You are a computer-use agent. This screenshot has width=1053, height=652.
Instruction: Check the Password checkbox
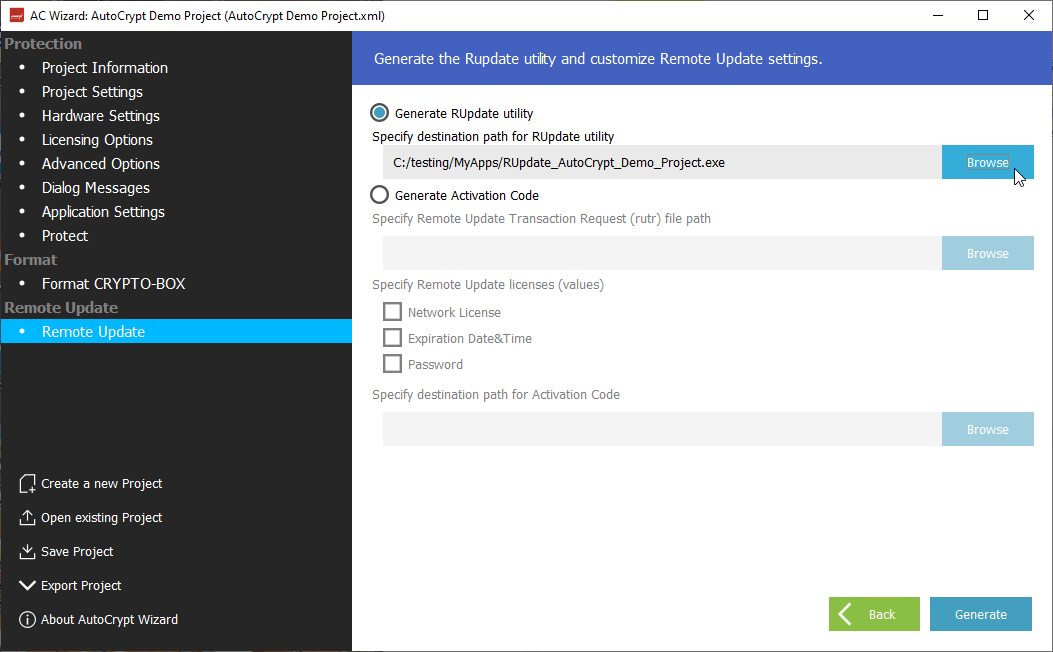[393, 364]
